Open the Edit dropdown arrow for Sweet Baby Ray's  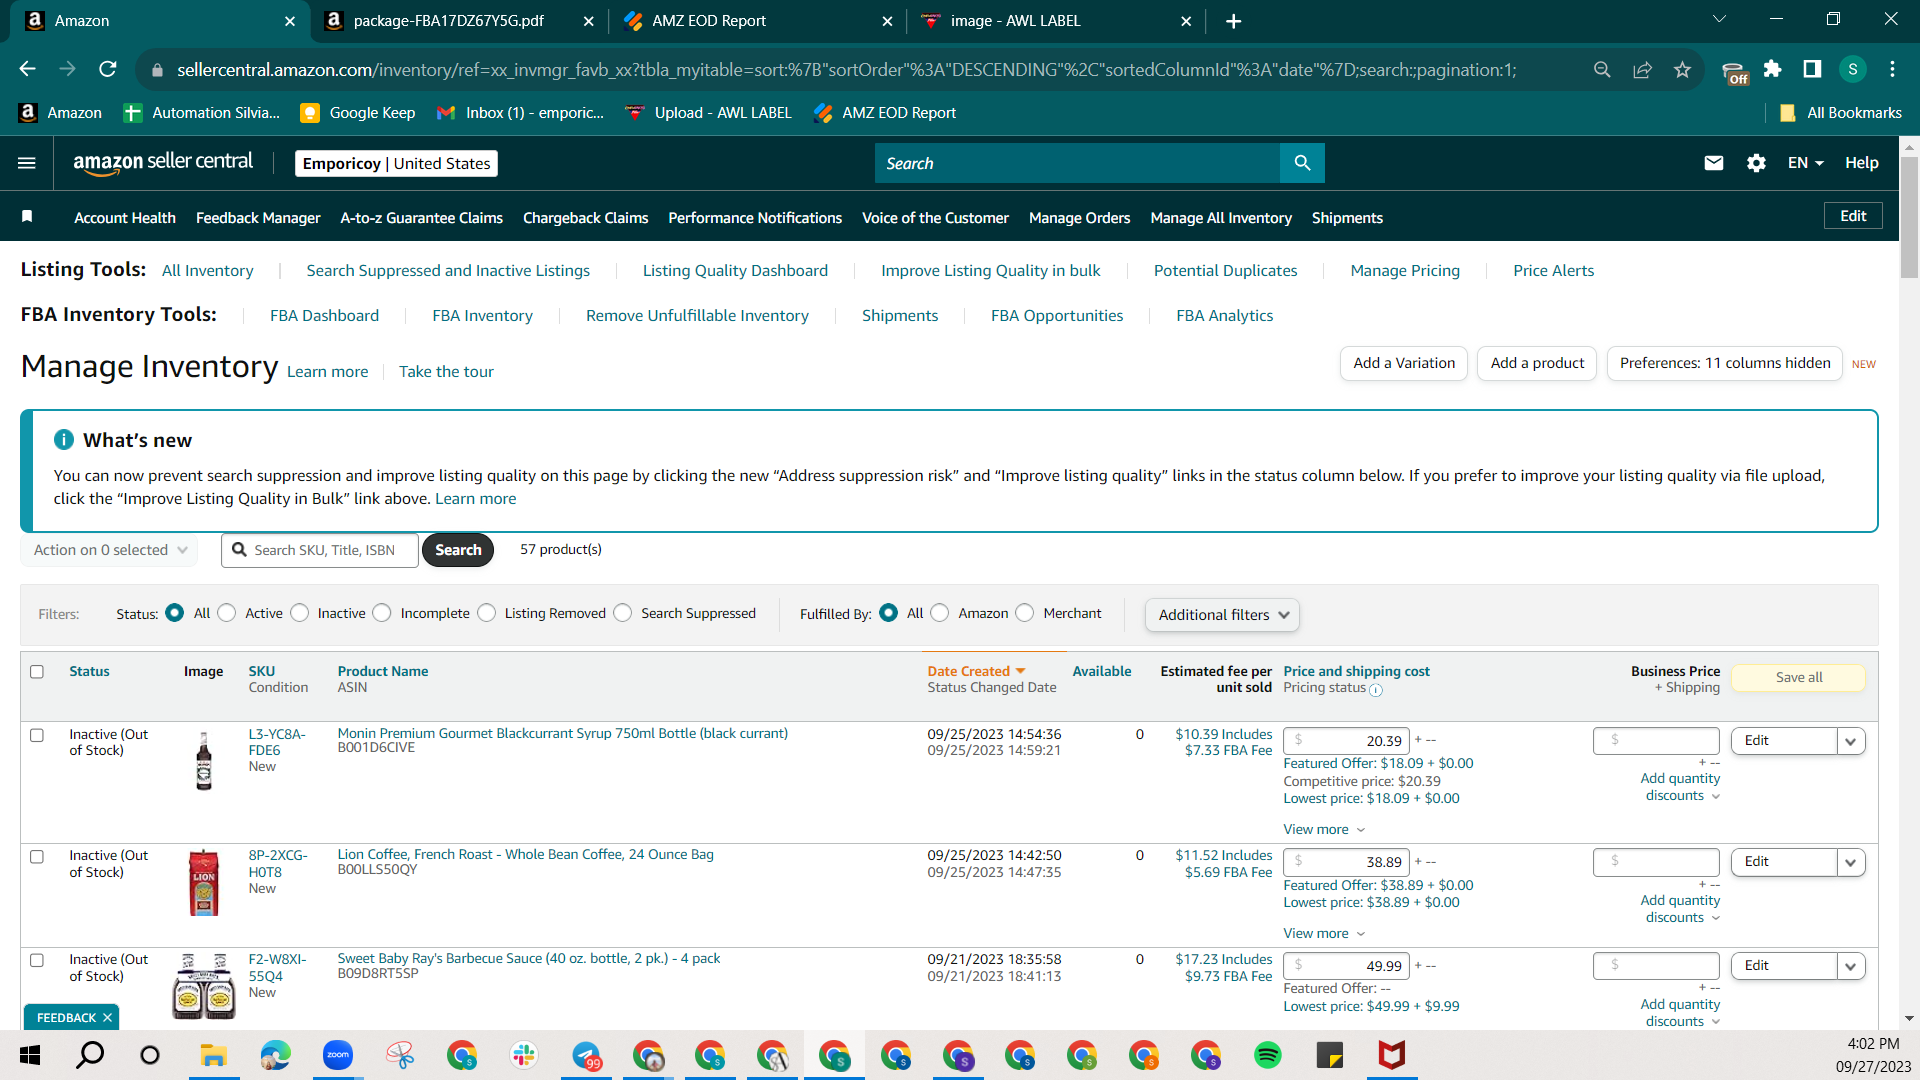coord(1851,966)
